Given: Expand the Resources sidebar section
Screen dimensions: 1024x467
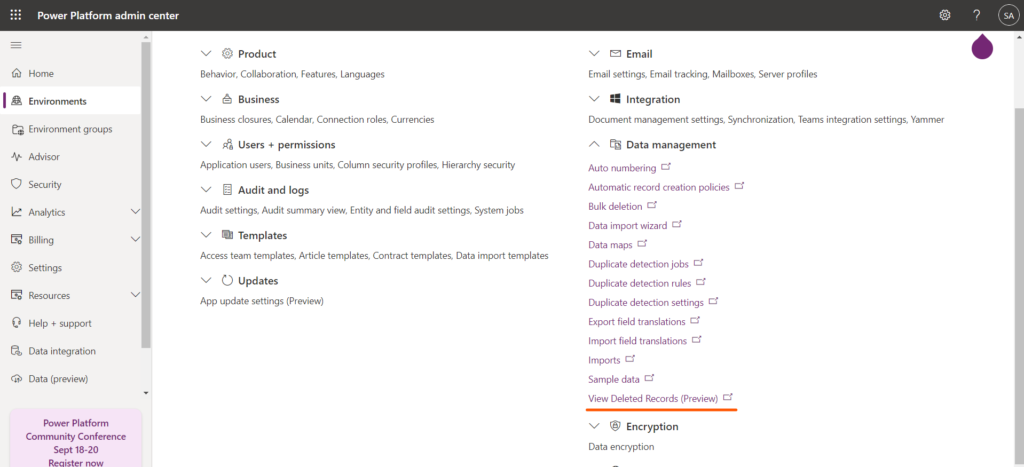Looking at the screenshot, I should (135, 295).
